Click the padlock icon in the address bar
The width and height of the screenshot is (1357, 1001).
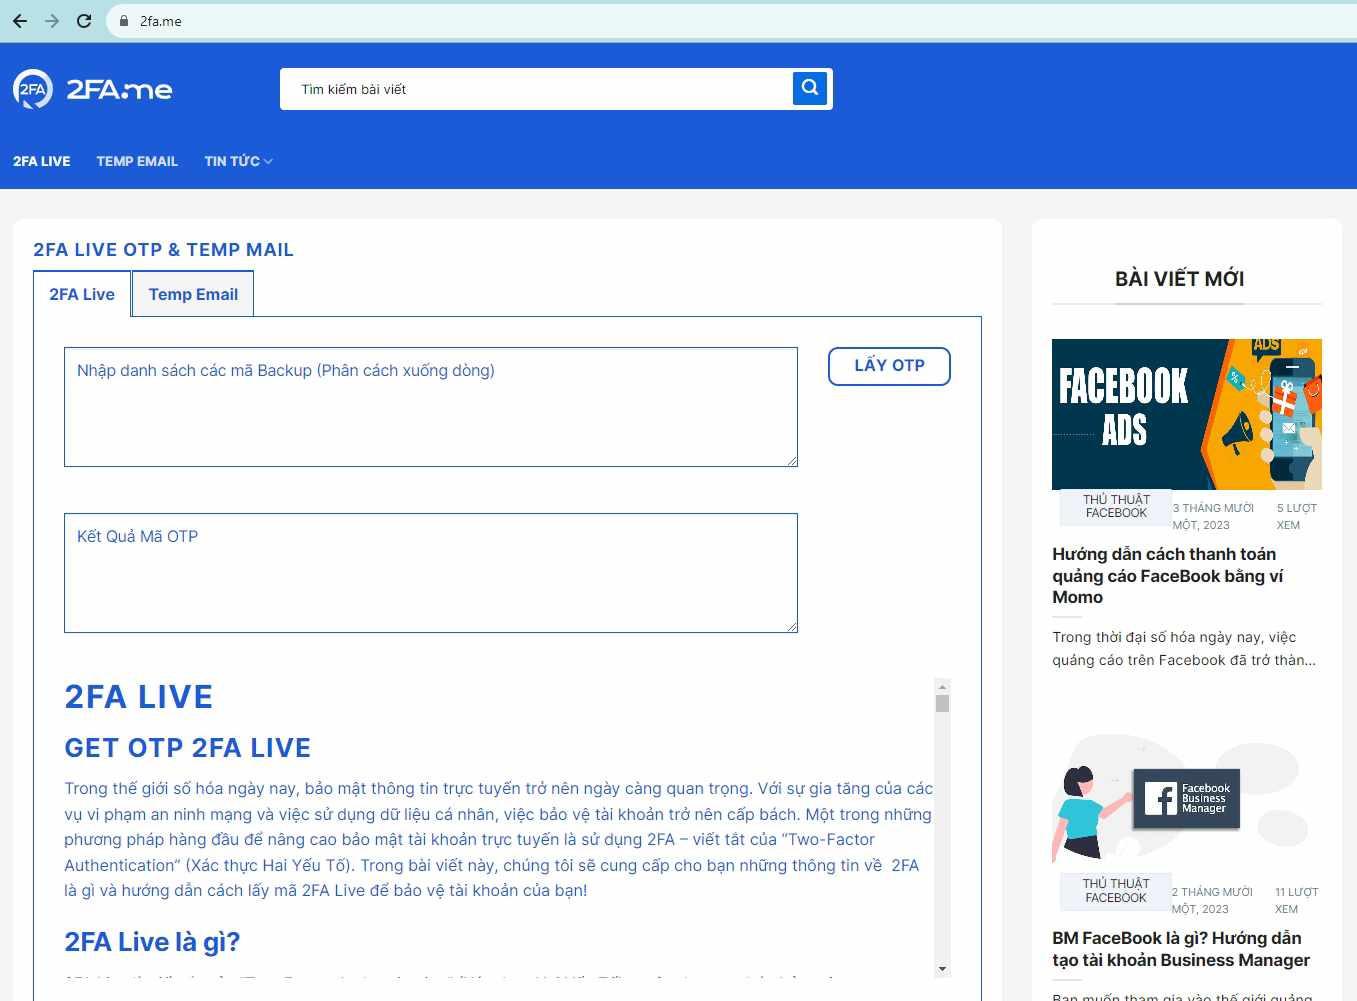pos(122,20)
